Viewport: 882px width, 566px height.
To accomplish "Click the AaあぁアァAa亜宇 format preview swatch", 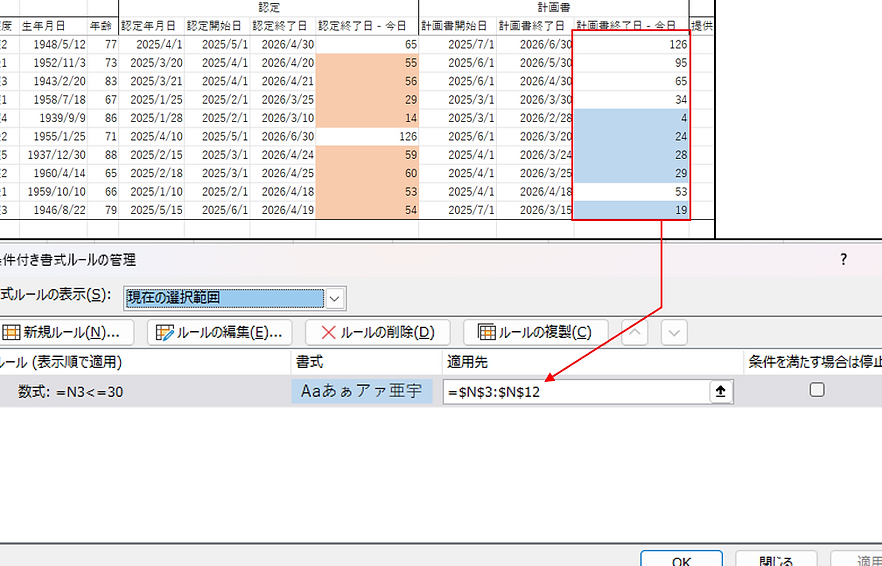I will tap(362, 392).
